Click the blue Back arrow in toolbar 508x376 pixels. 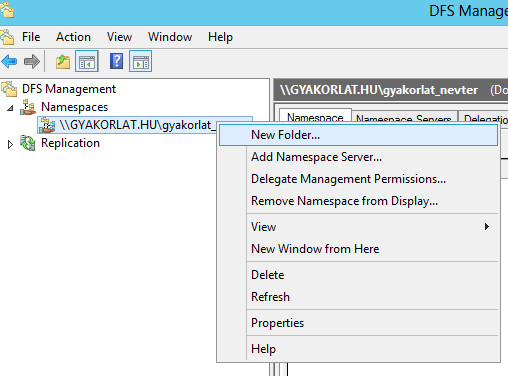9,62
